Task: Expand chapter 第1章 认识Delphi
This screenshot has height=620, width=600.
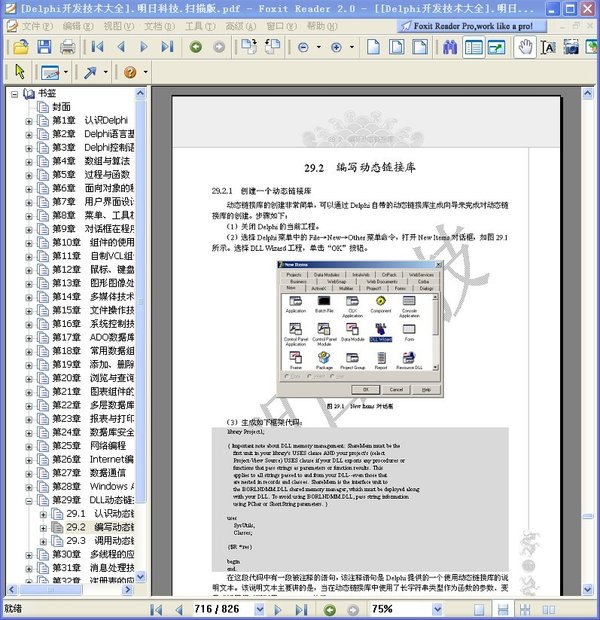Action: [x=29, y=121]
